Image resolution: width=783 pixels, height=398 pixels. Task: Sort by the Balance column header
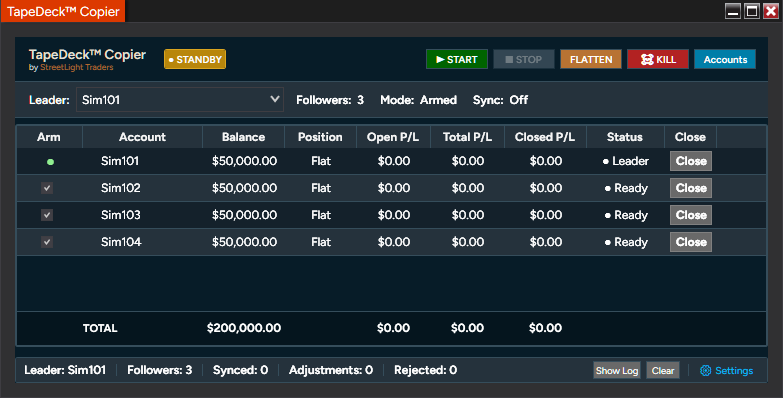243,137
